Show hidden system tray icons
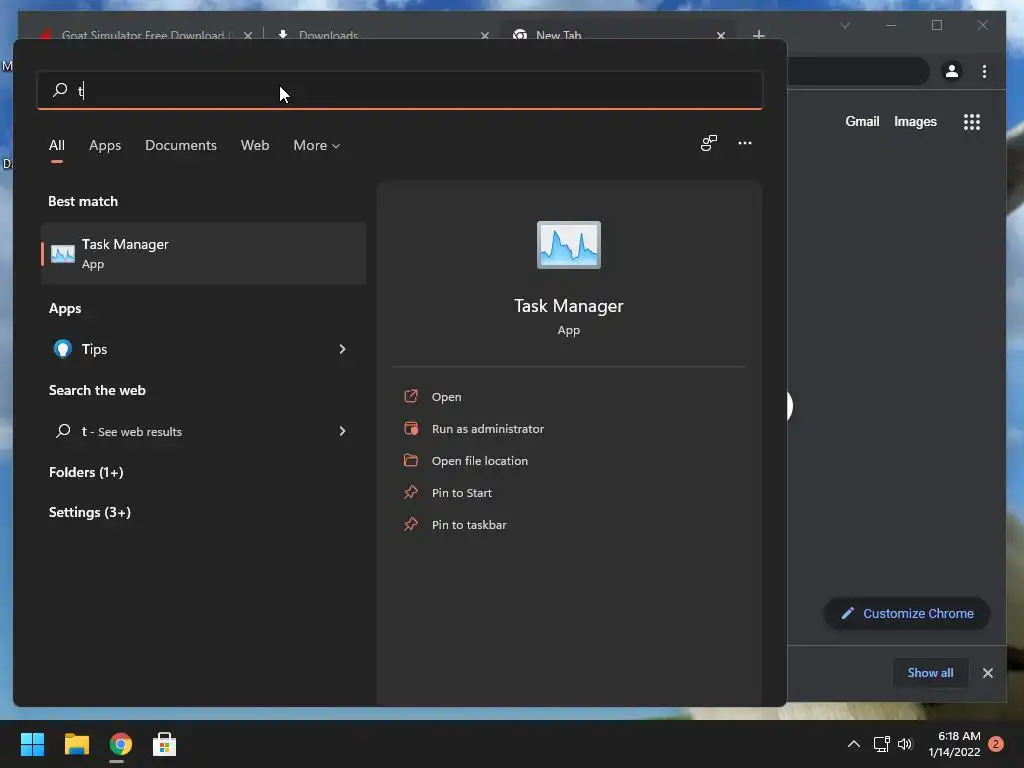This screenshot has width=1024, height=768. tap(854, 744)
